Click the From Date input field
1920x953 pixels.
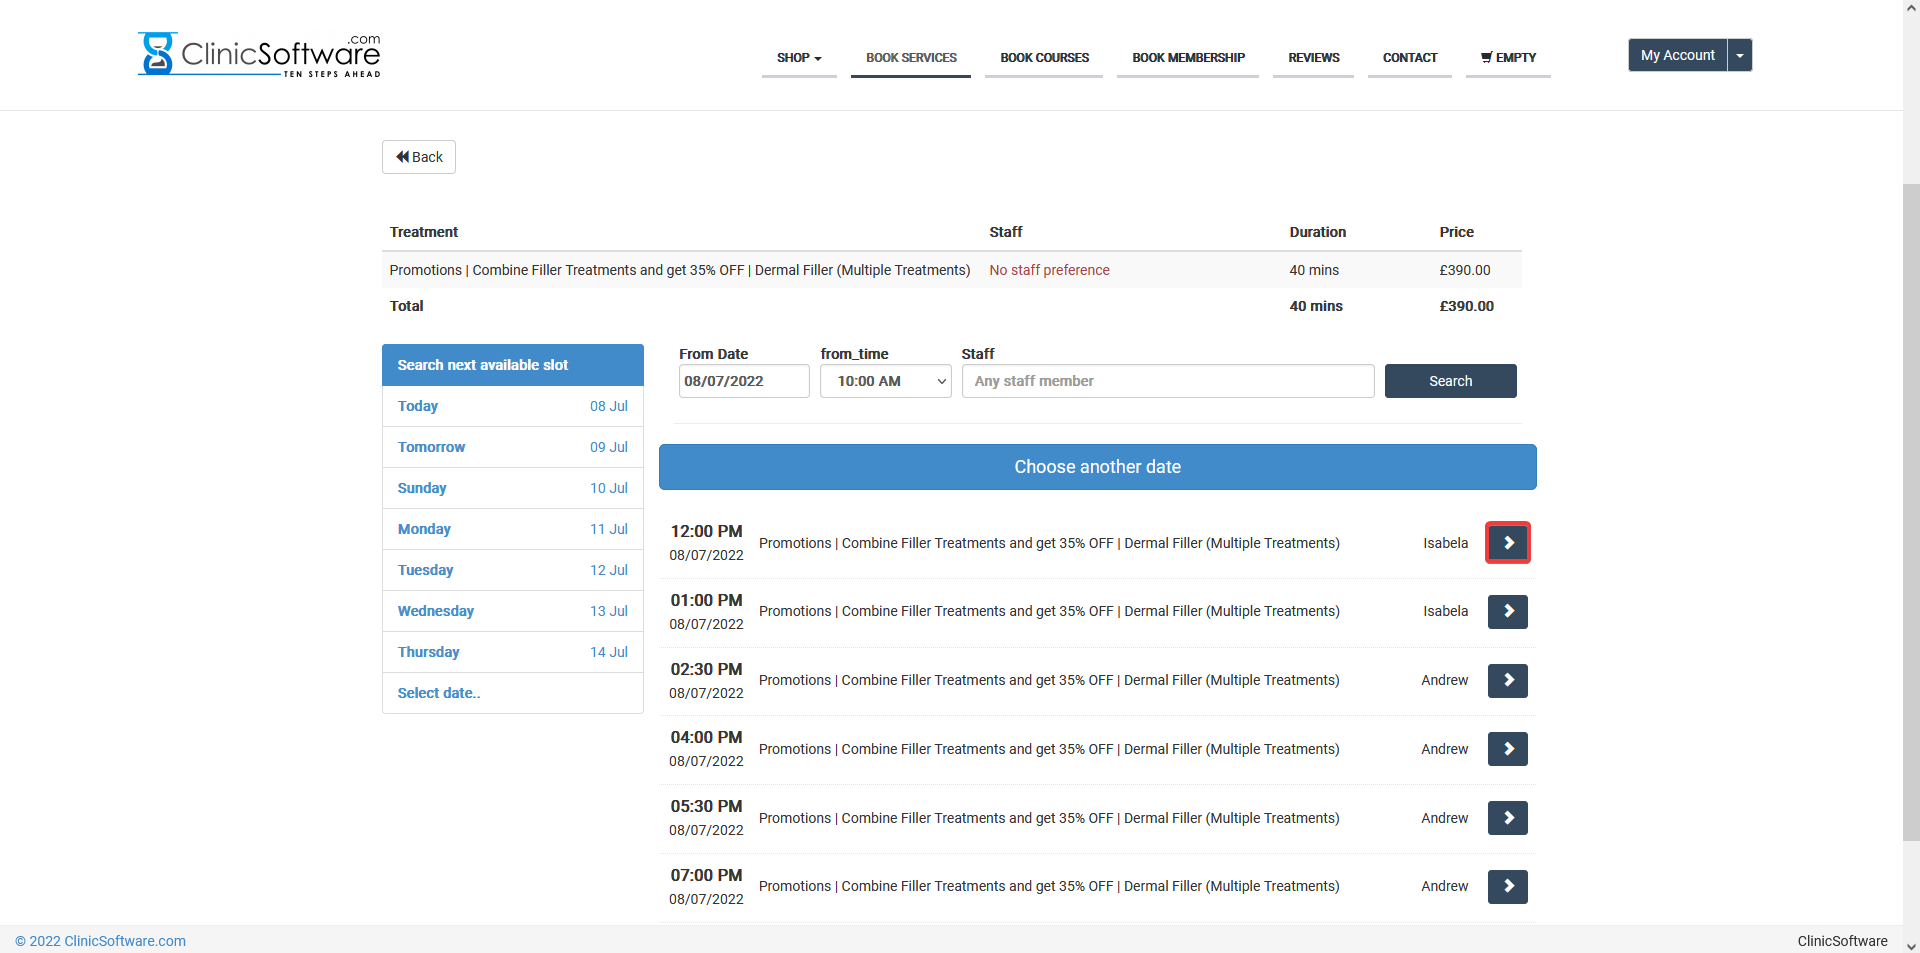[x=743, y=381]
